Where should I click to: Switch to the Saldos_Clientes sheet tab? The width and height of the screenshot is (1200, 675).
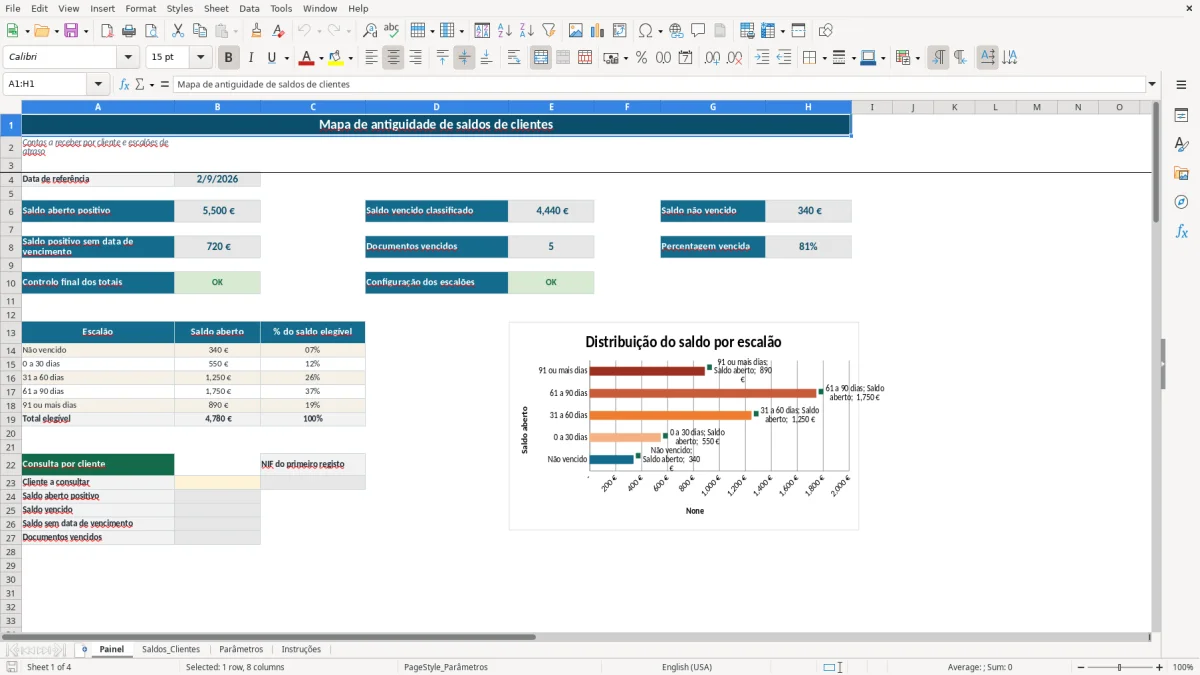pos(171,649)
